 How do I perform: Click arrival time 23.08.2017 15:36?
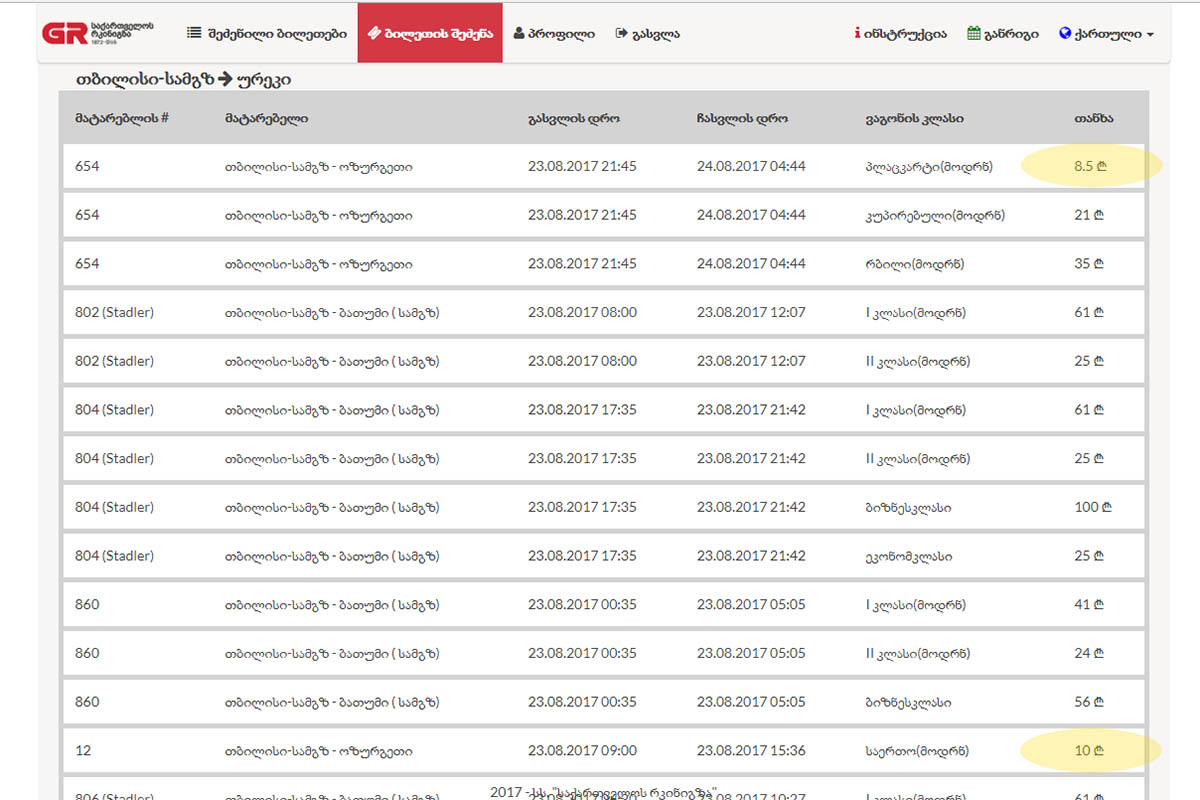(x=751, y=750)
